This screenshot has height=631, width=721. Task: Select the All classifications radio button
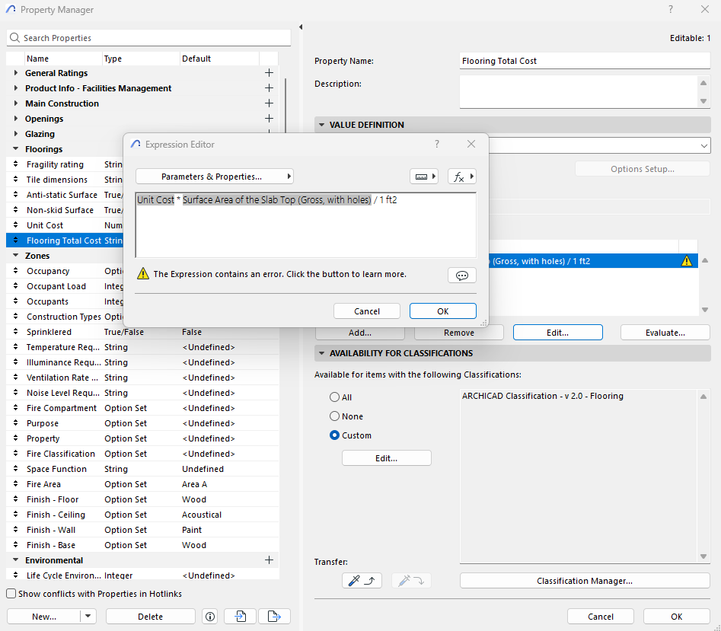coord(334,397)
